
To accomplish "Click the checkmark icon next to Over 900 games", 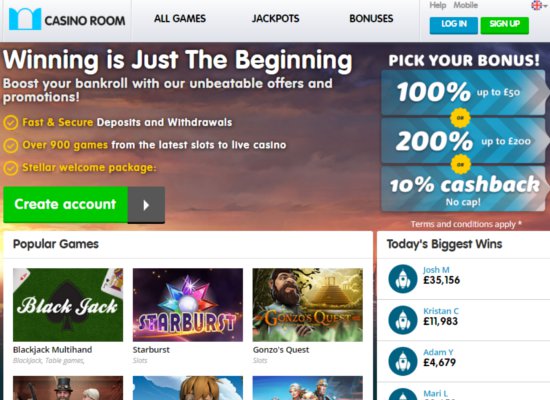I will (x=11, y=146).
